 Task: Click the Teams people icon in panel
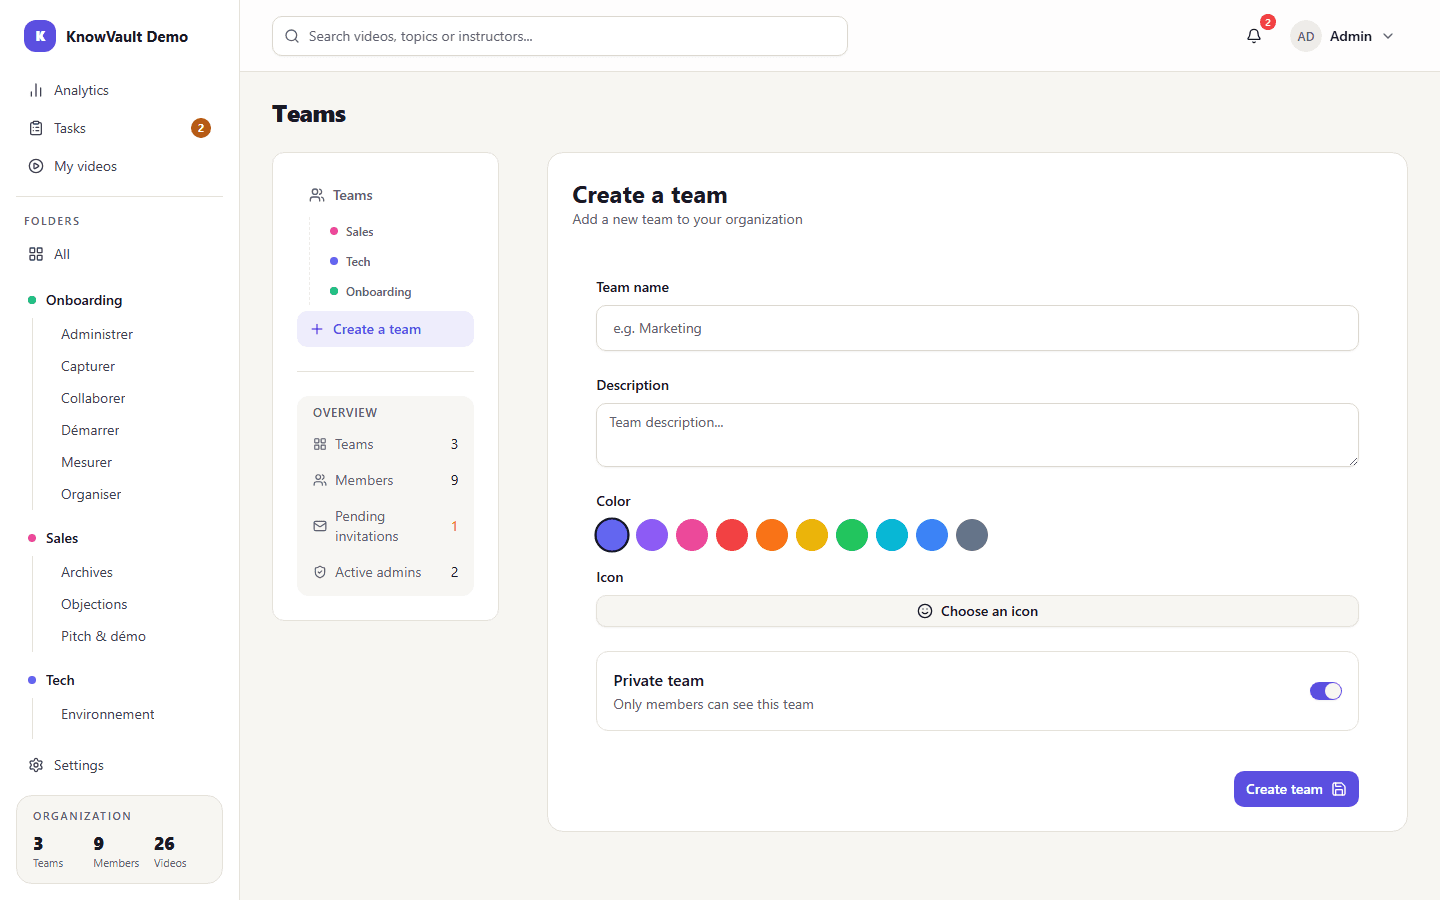[317, 195]
